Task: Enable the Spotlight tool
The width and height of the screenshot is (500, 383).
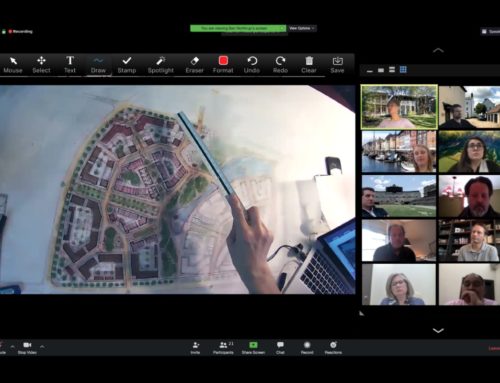Action: pos(161,64)
